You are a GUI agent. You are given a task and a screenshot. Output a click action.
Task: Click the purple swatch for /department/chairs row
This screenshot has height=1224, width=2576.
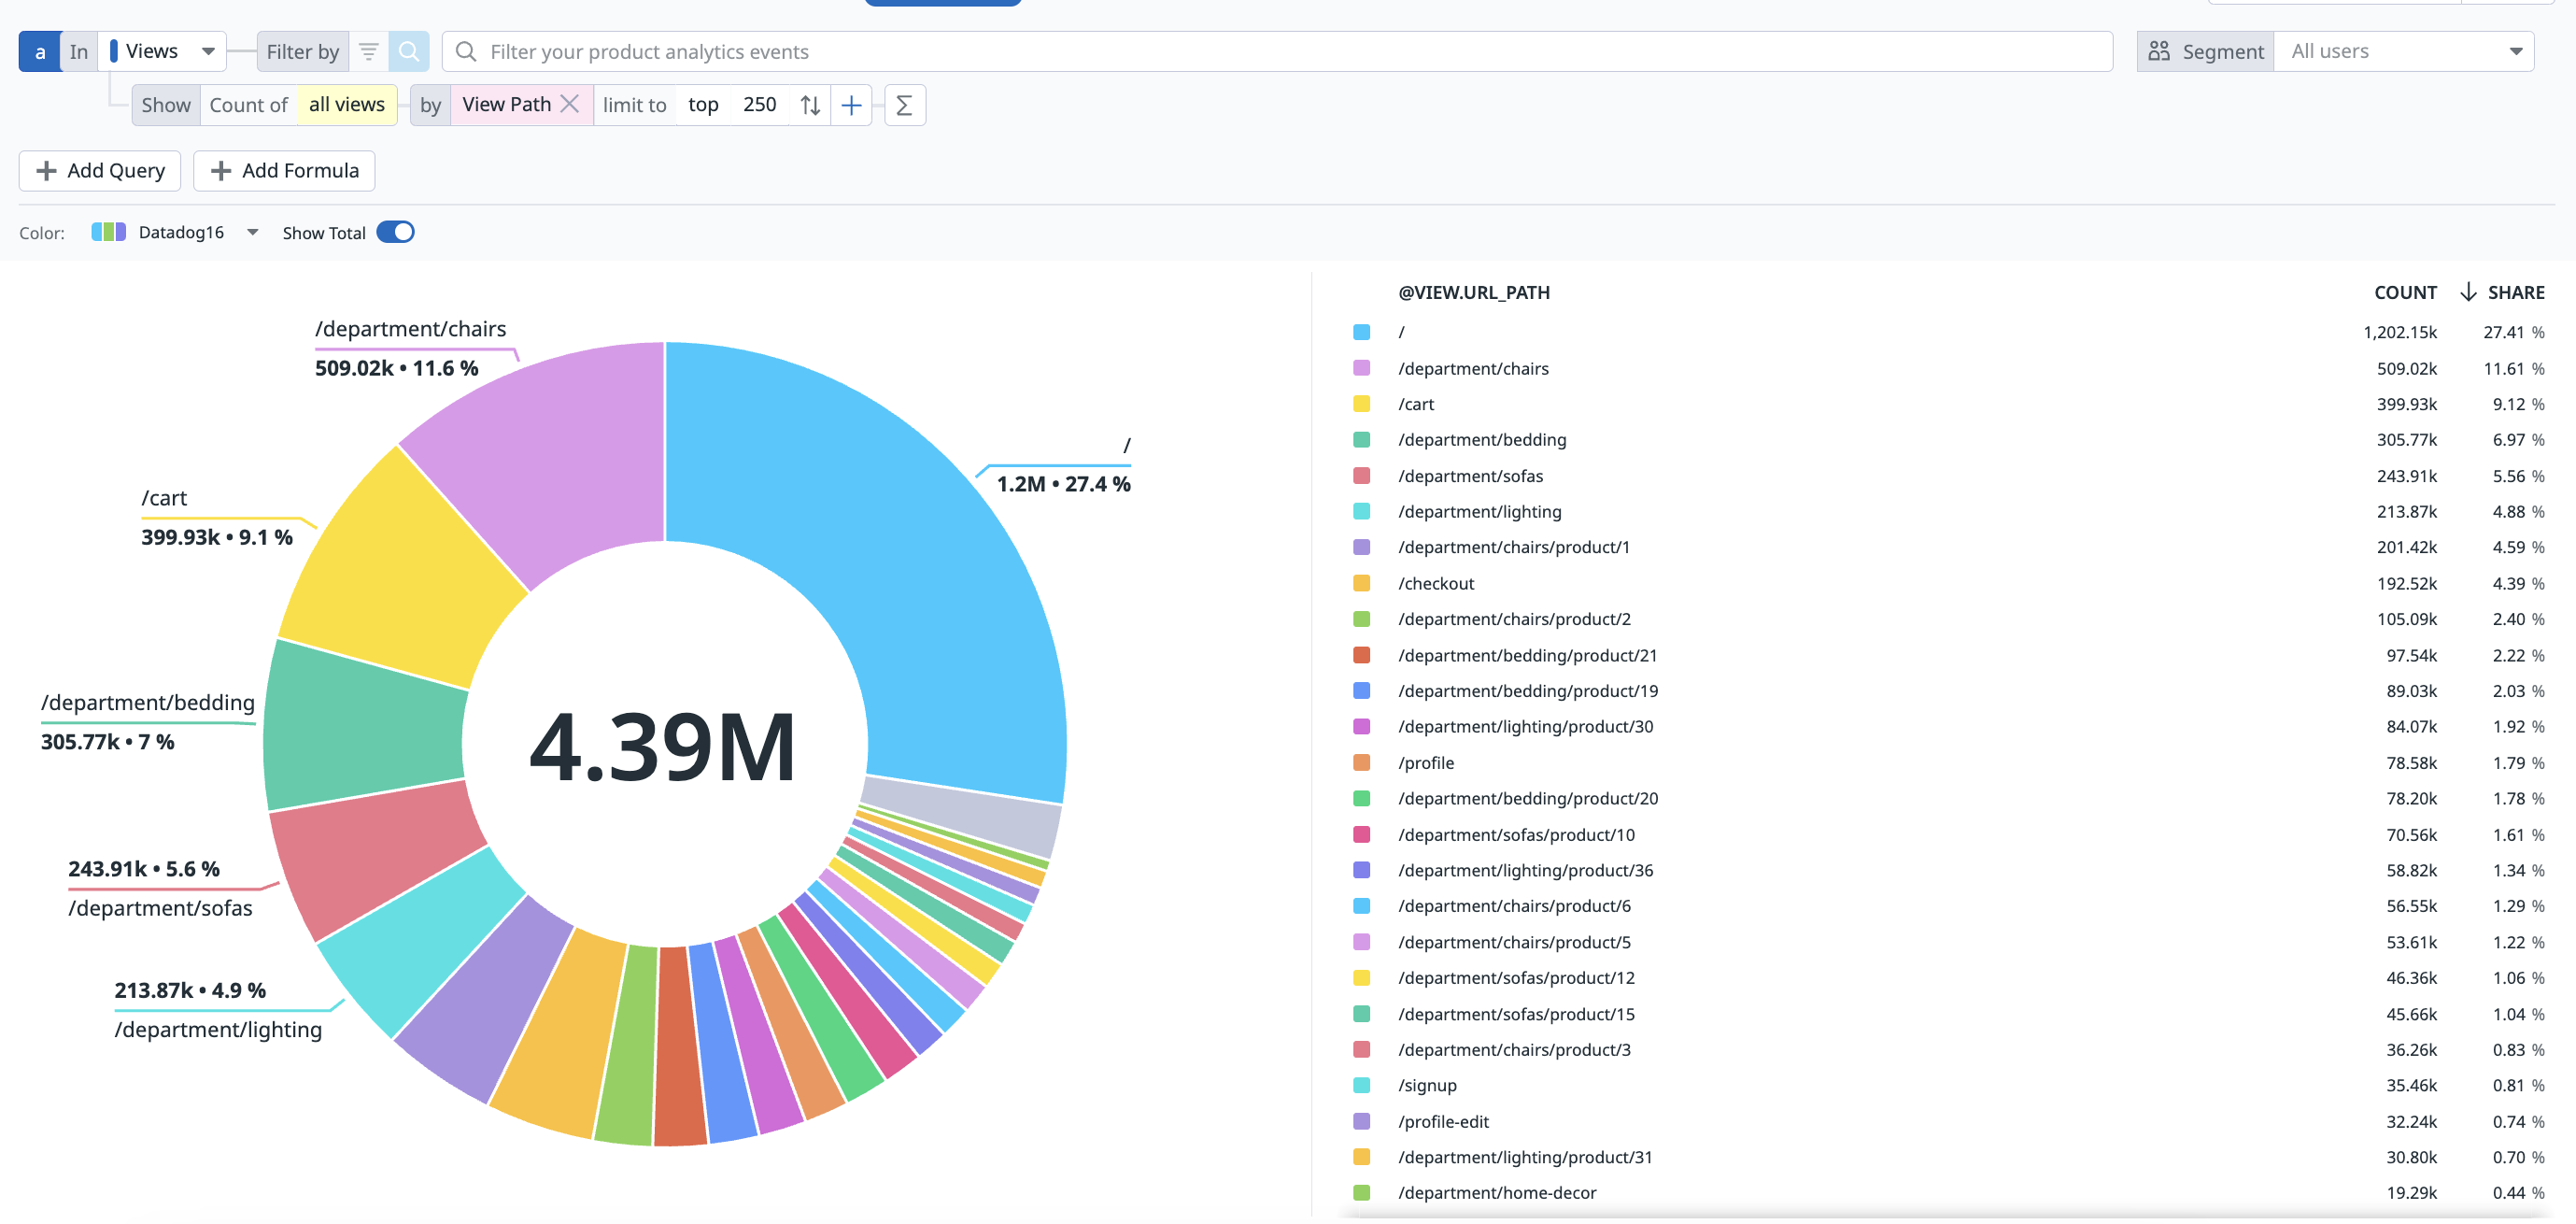click(x=1361, y=368)
